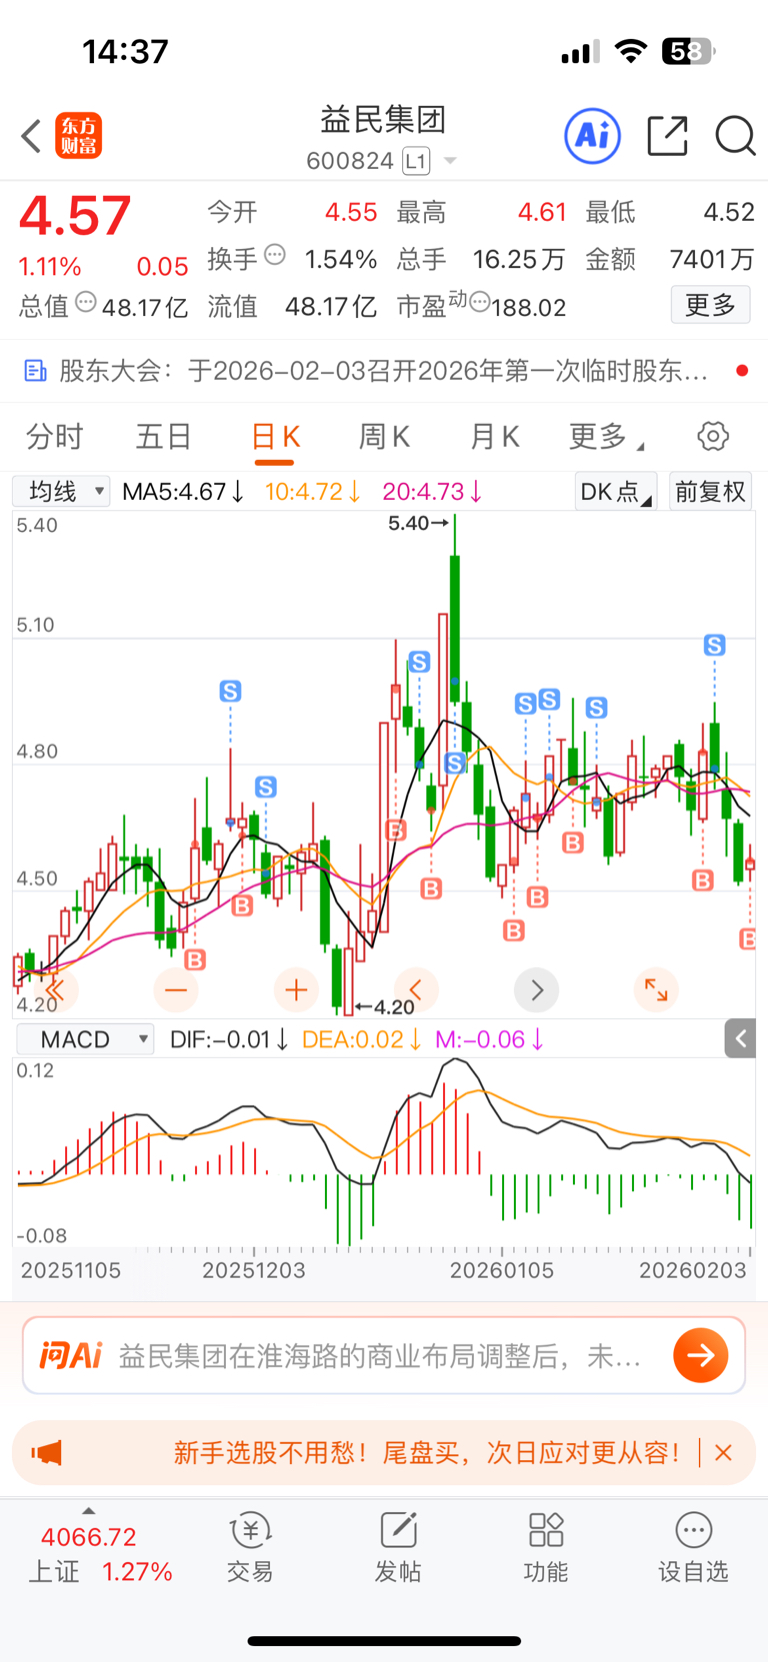Tap the 20260105 date label
Viewport: 768px width, 1663px height.
coord(501,1270)
